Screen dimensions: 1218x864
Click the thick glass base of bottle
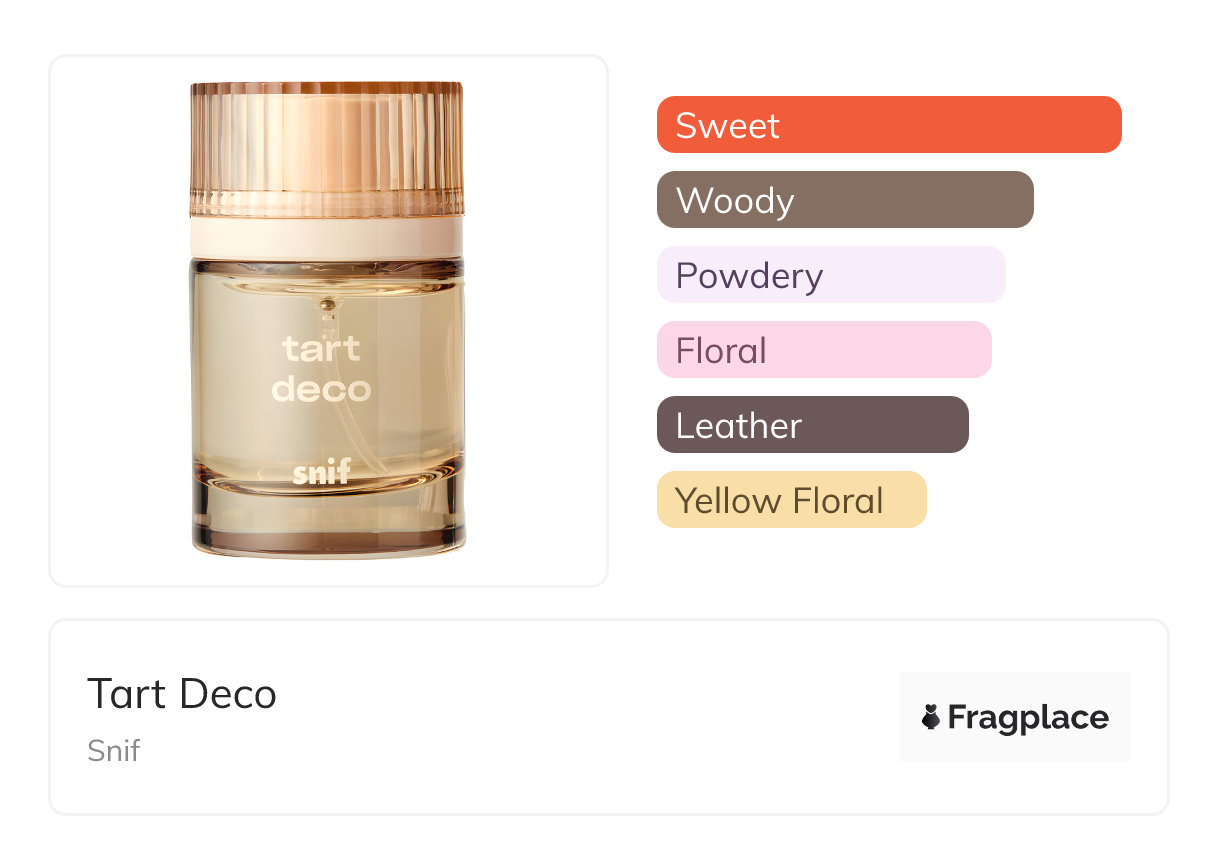328,522
